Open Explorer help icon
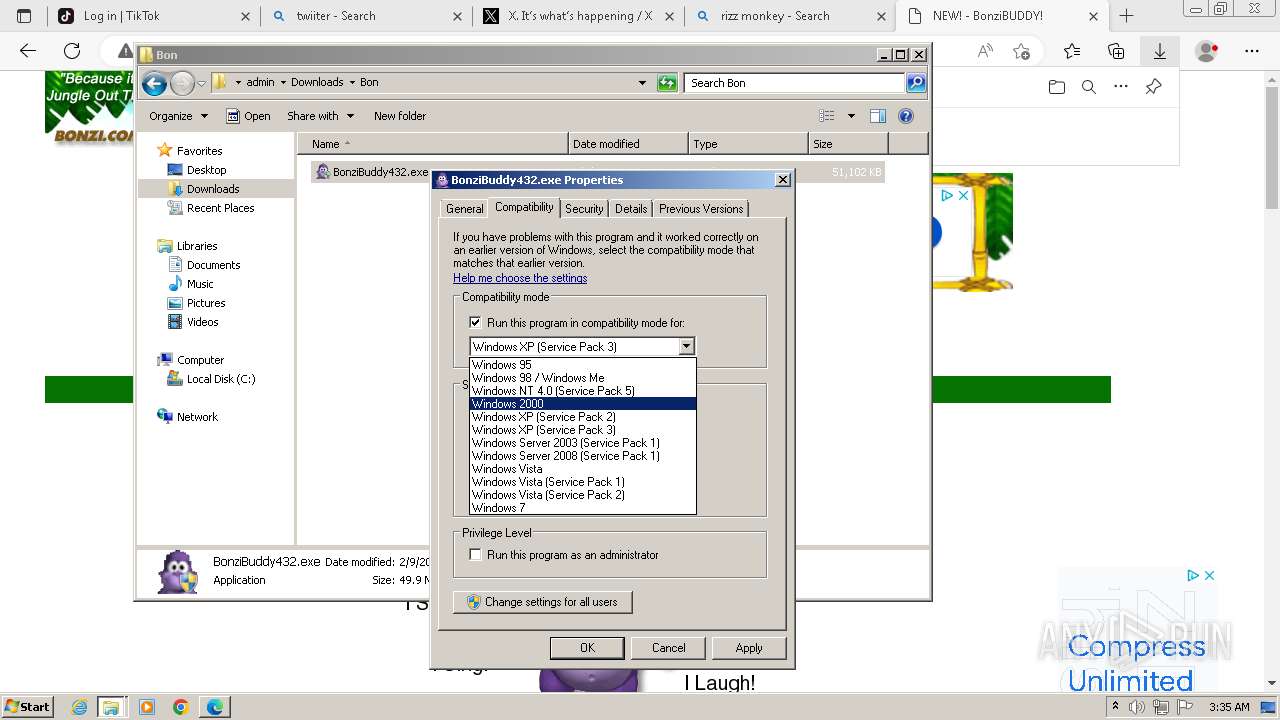 (x=906, y=116)
